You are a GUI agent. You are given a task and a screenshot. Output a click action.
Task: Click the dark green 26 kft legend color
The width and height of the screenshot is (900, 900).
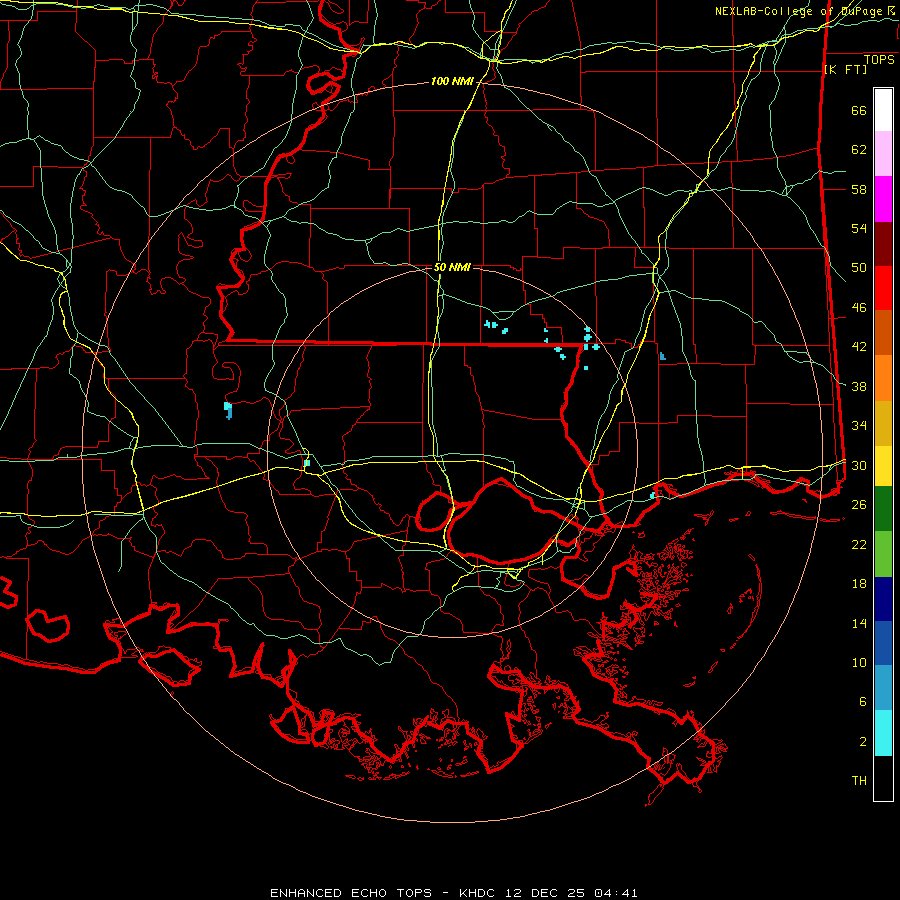point(883,509)
